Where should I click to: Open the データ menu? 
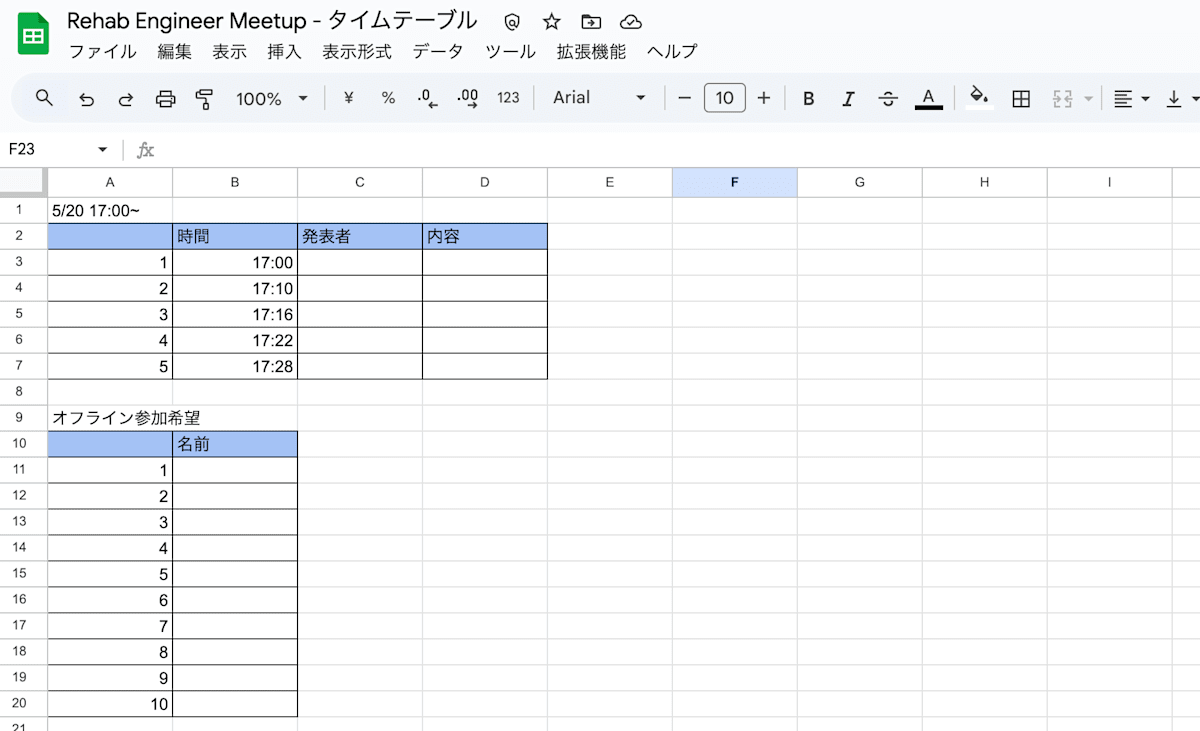pyautogui.click(x=438, y=52)
